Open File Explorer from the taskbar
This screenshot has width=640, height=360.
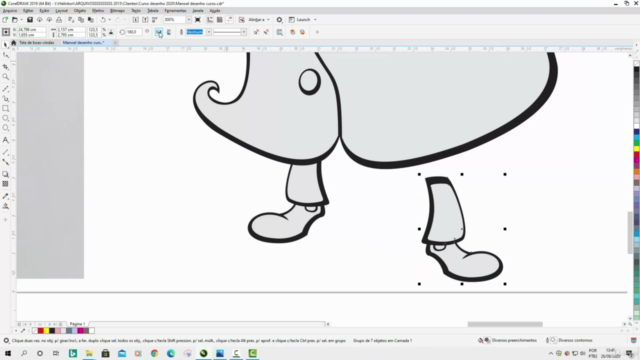coord(89,353)
